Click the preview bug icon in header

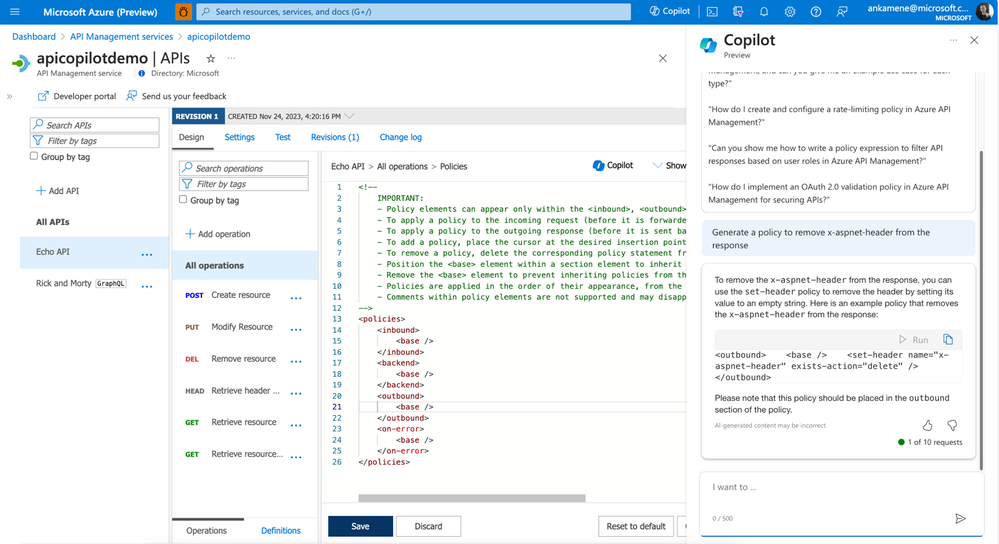tap(183, 11)
